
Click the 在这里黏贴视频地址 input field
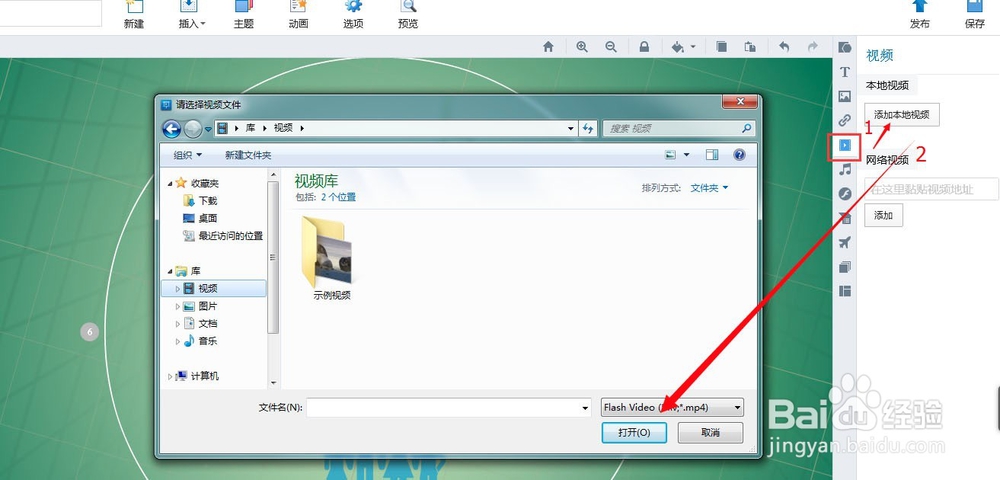click(931, 189)
